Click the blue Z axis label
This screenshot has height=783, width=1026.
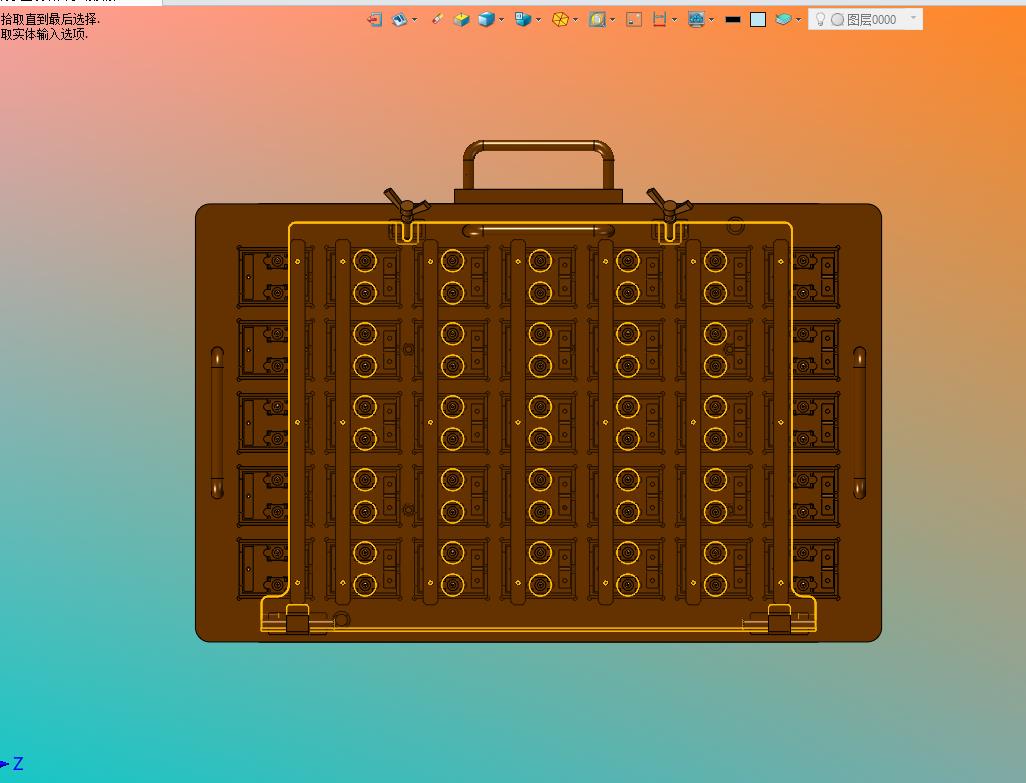[x=18, y=763]
